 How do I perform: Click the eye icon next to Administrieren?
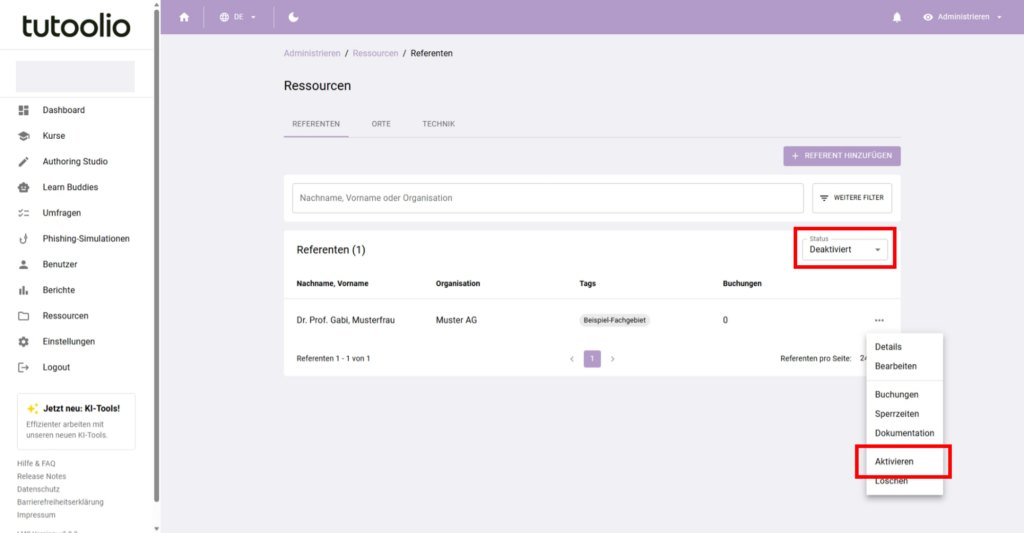click(x=928, y=17)
